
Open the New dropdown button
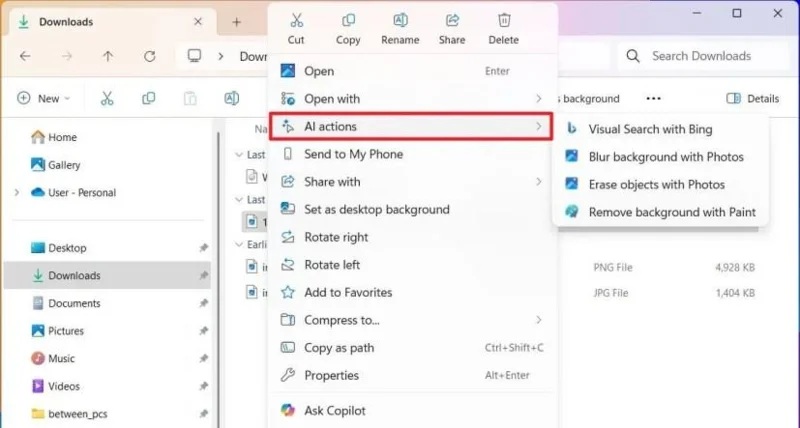pyautogui.click(x=43, y=98)
